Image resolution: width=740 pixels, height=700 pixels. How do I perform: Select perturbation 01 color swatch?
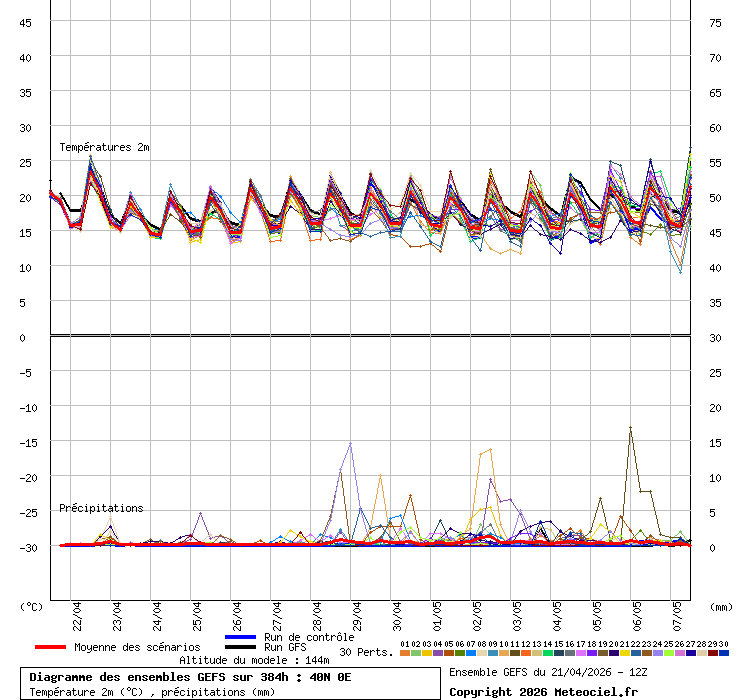pyautogui.click(x=404, y=653)
